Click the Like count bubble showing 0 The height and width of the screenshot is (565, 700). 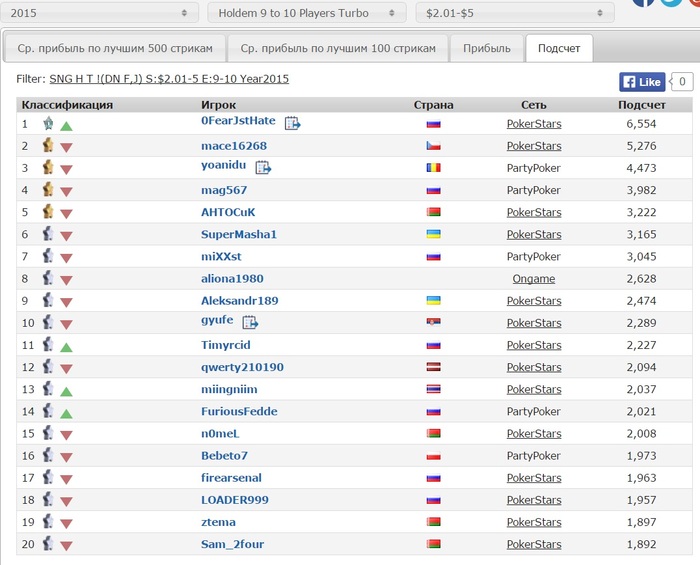pos(682,82)
